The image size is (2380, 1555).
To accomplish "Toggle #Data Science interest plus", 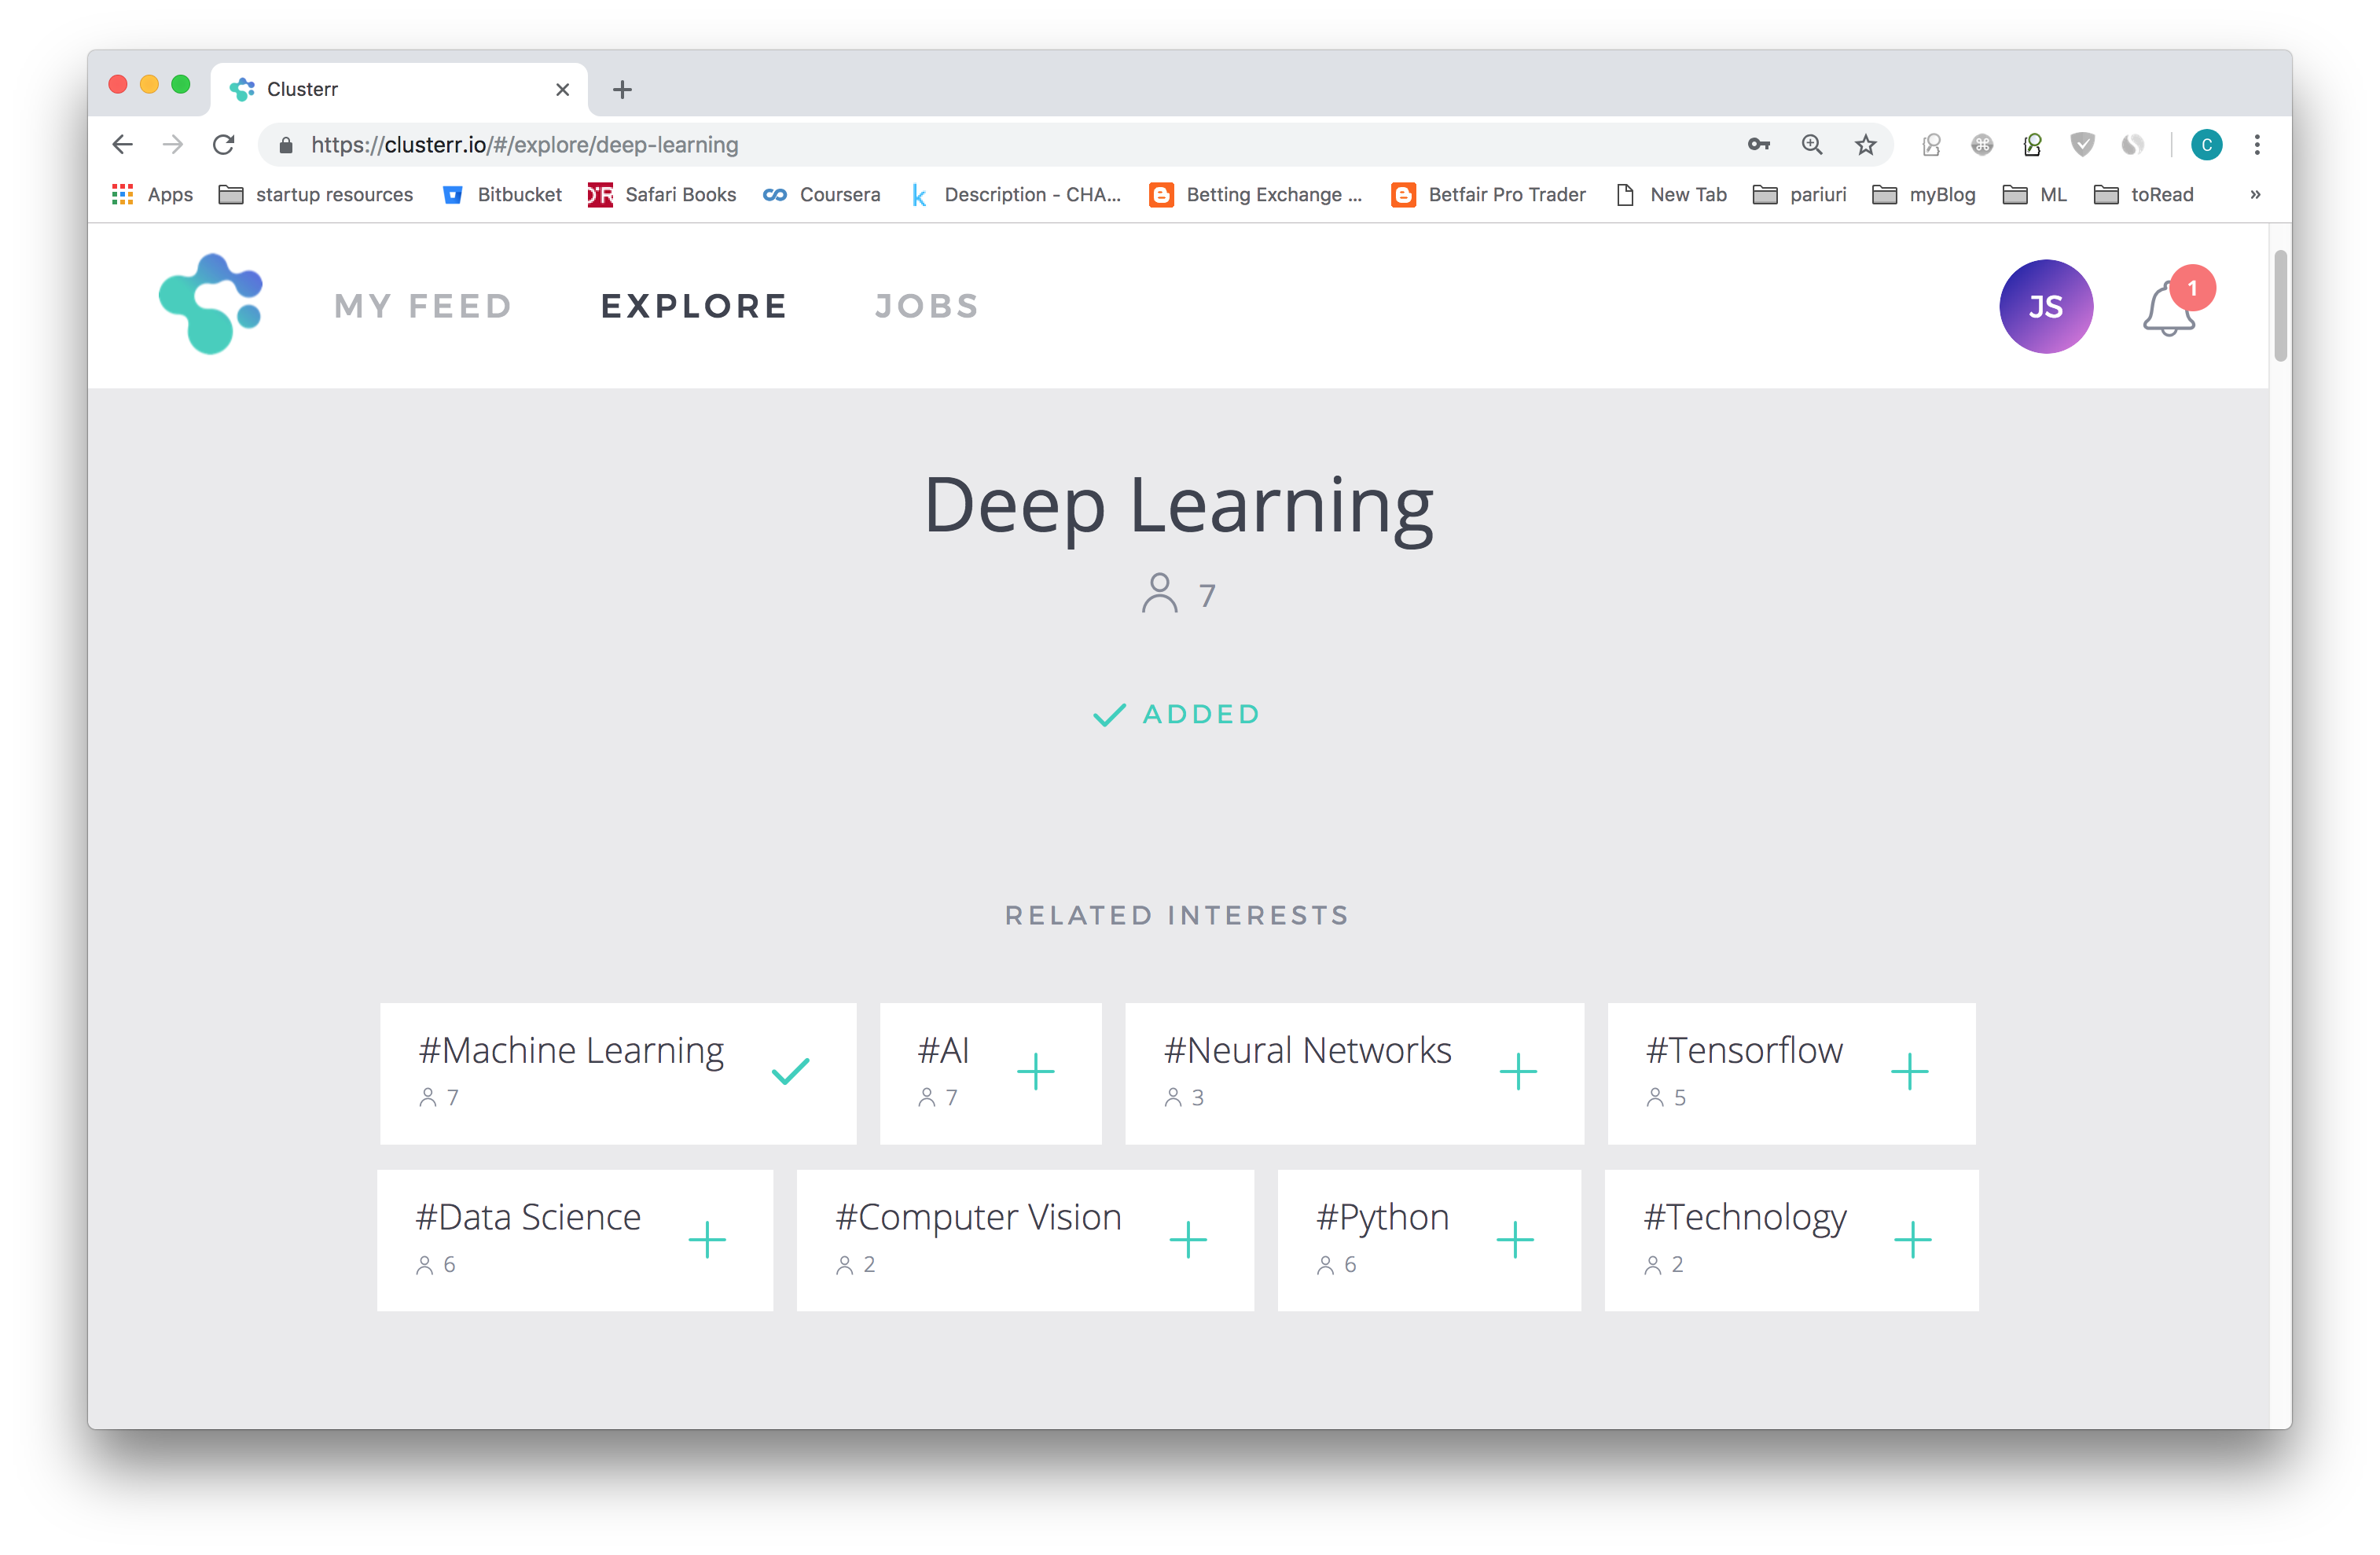I will (706, 1239).
